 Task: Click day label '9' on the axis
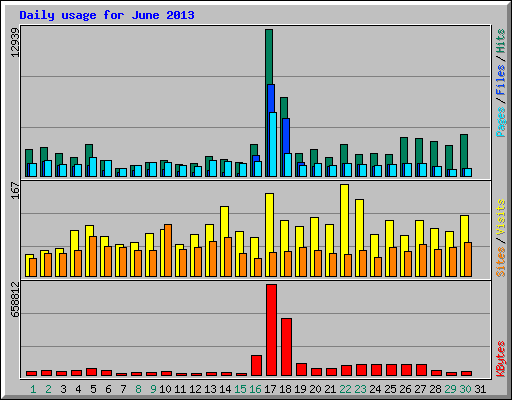click(153, 389)
